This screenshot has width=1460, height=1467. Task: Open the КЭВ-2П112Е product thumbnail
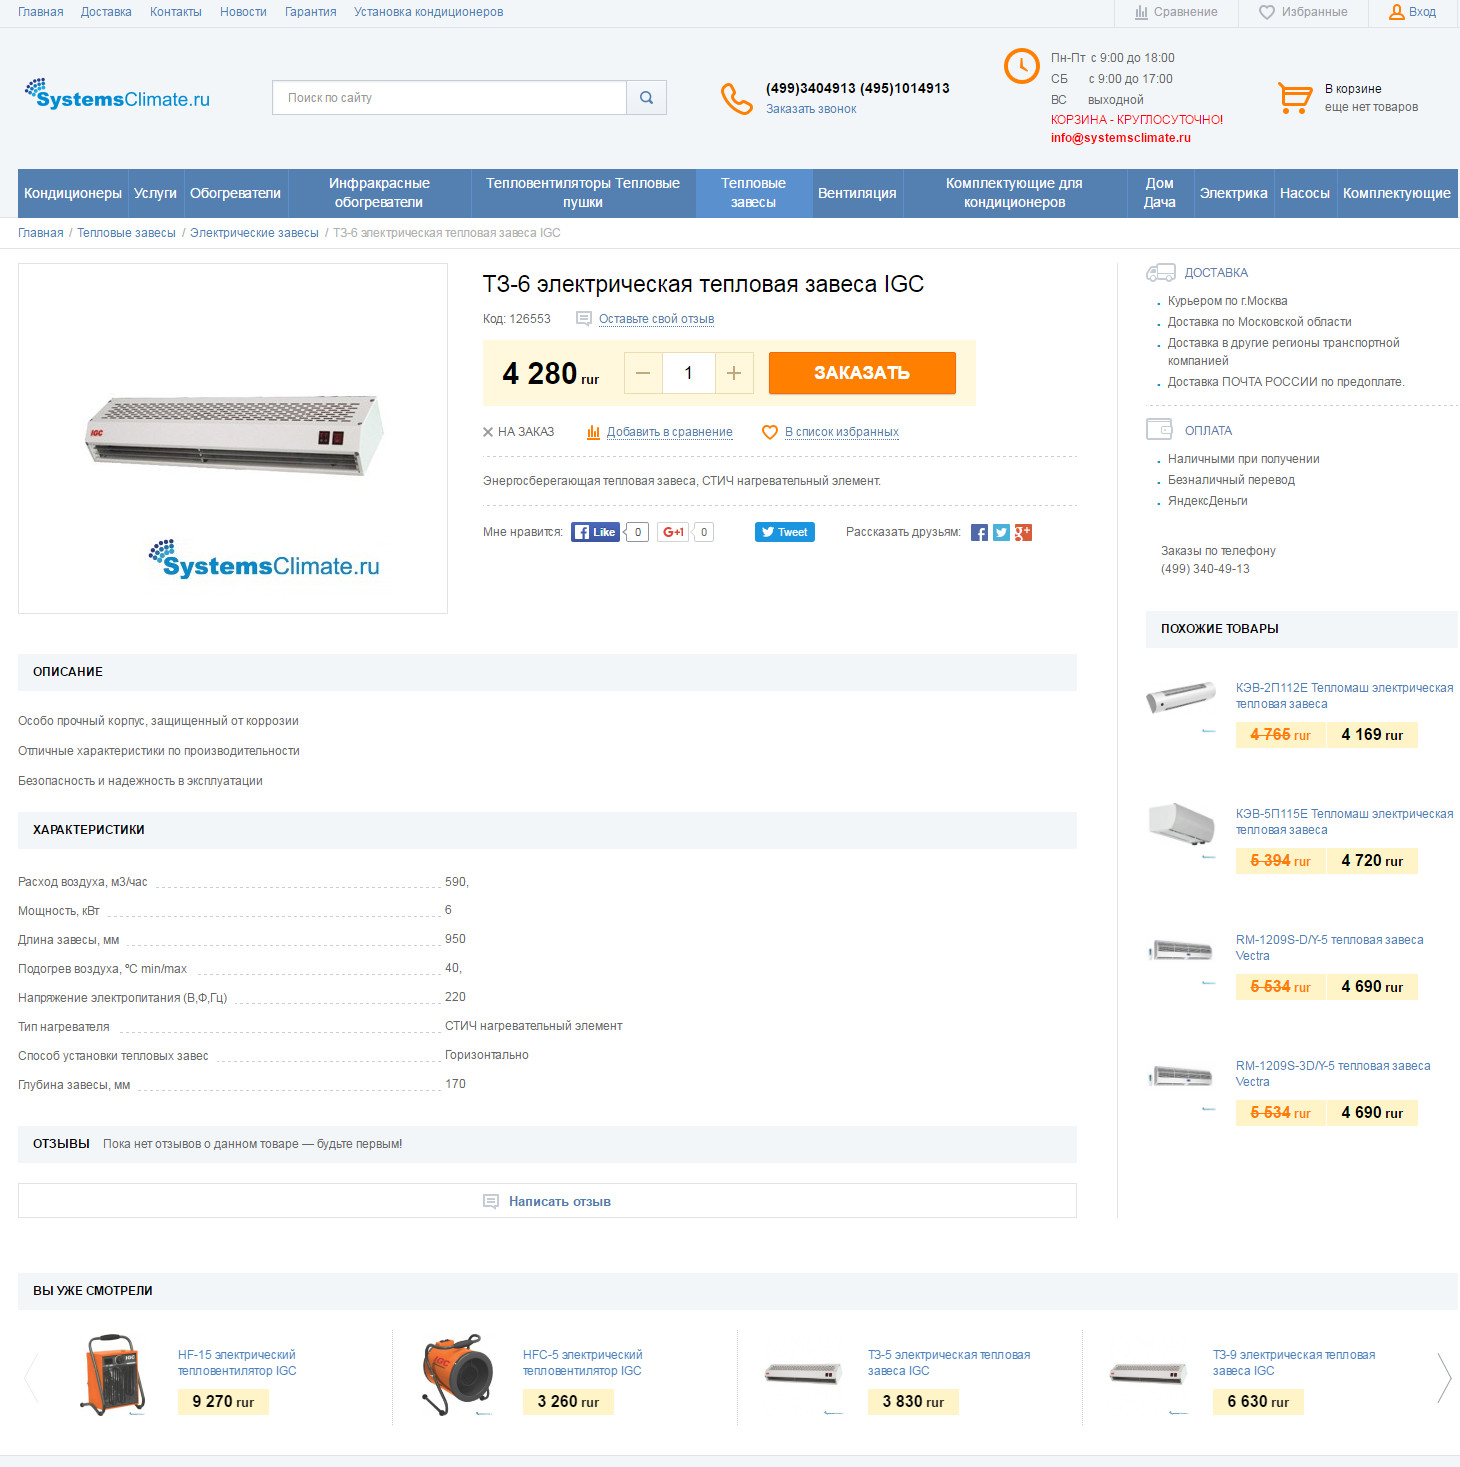pos(1181,697)
